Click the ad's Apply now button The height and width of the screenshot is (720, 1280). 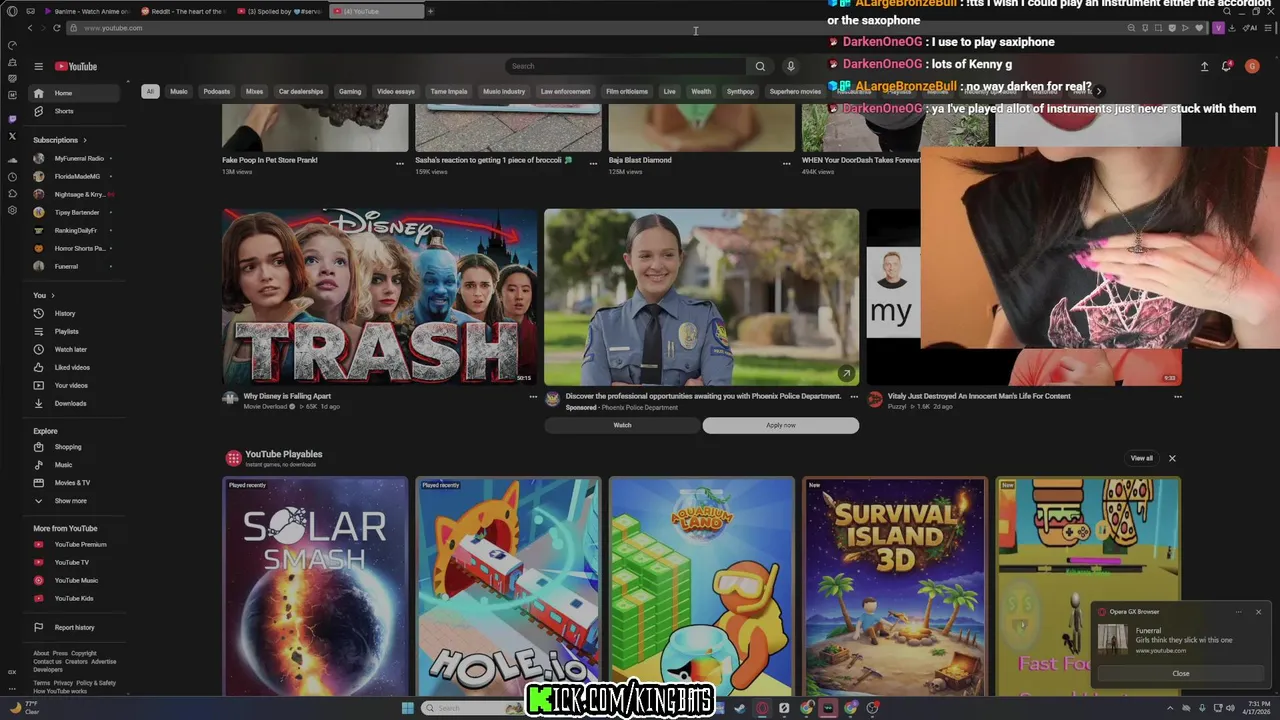point(781,425)
